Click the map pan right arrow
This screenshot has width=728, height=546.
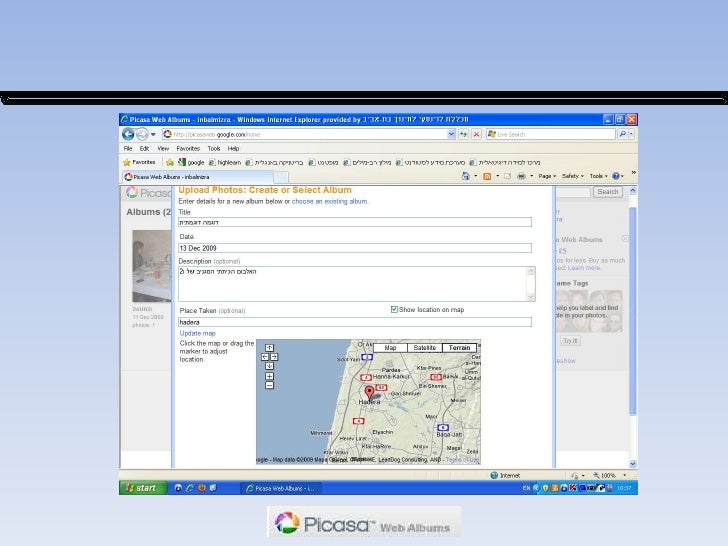(x=274, y=357)
